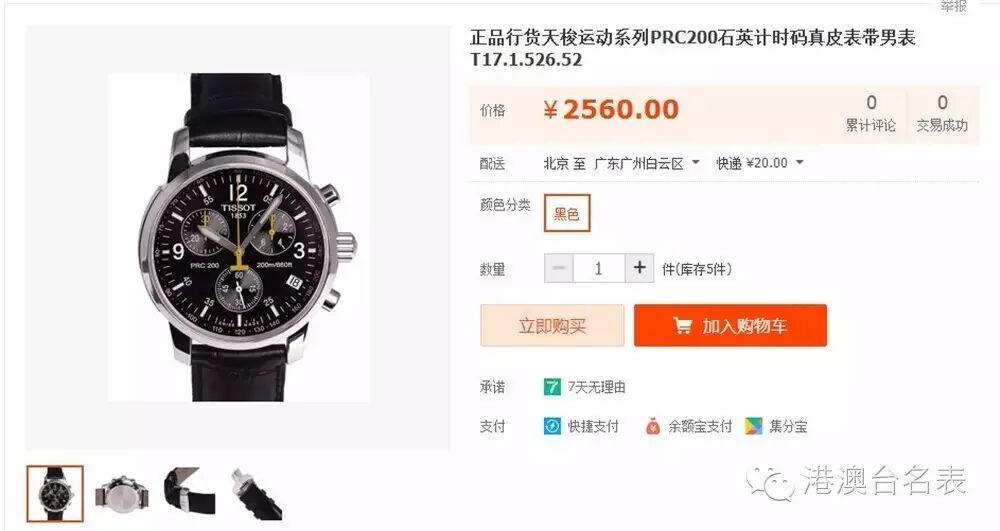
Task: Decrease quantity with the minus button
Action: (559, 268)
